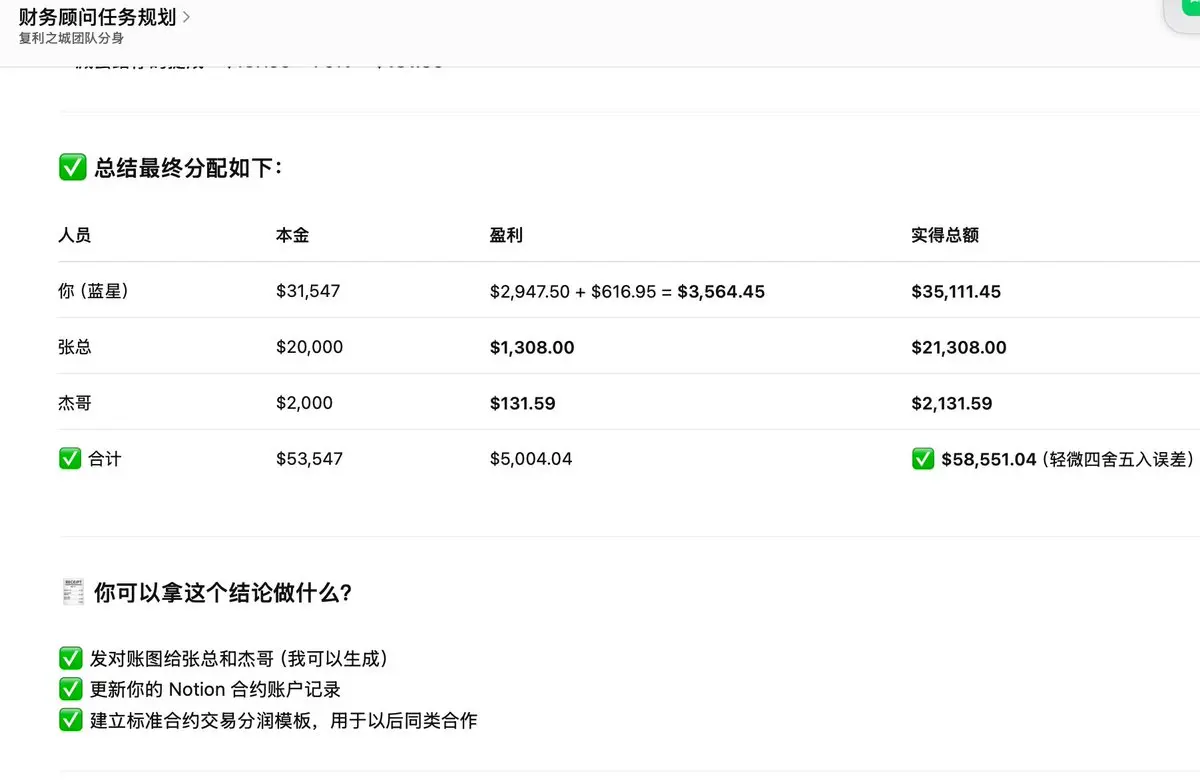Select the $31,547 principal cell
Screen dimensions: 1200x783
click(x=308, y=292)
